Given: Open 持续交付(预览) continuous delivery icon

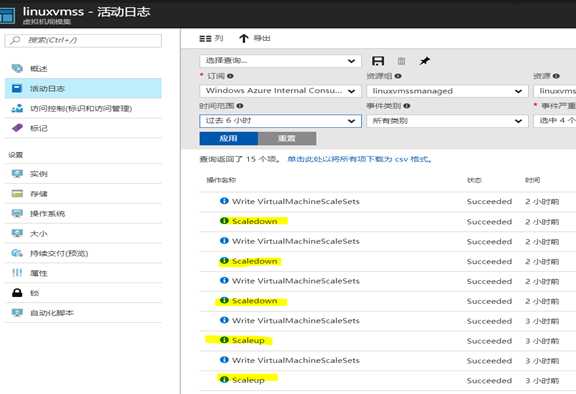Looking at the screenshot, I should [x=17, y=253].
